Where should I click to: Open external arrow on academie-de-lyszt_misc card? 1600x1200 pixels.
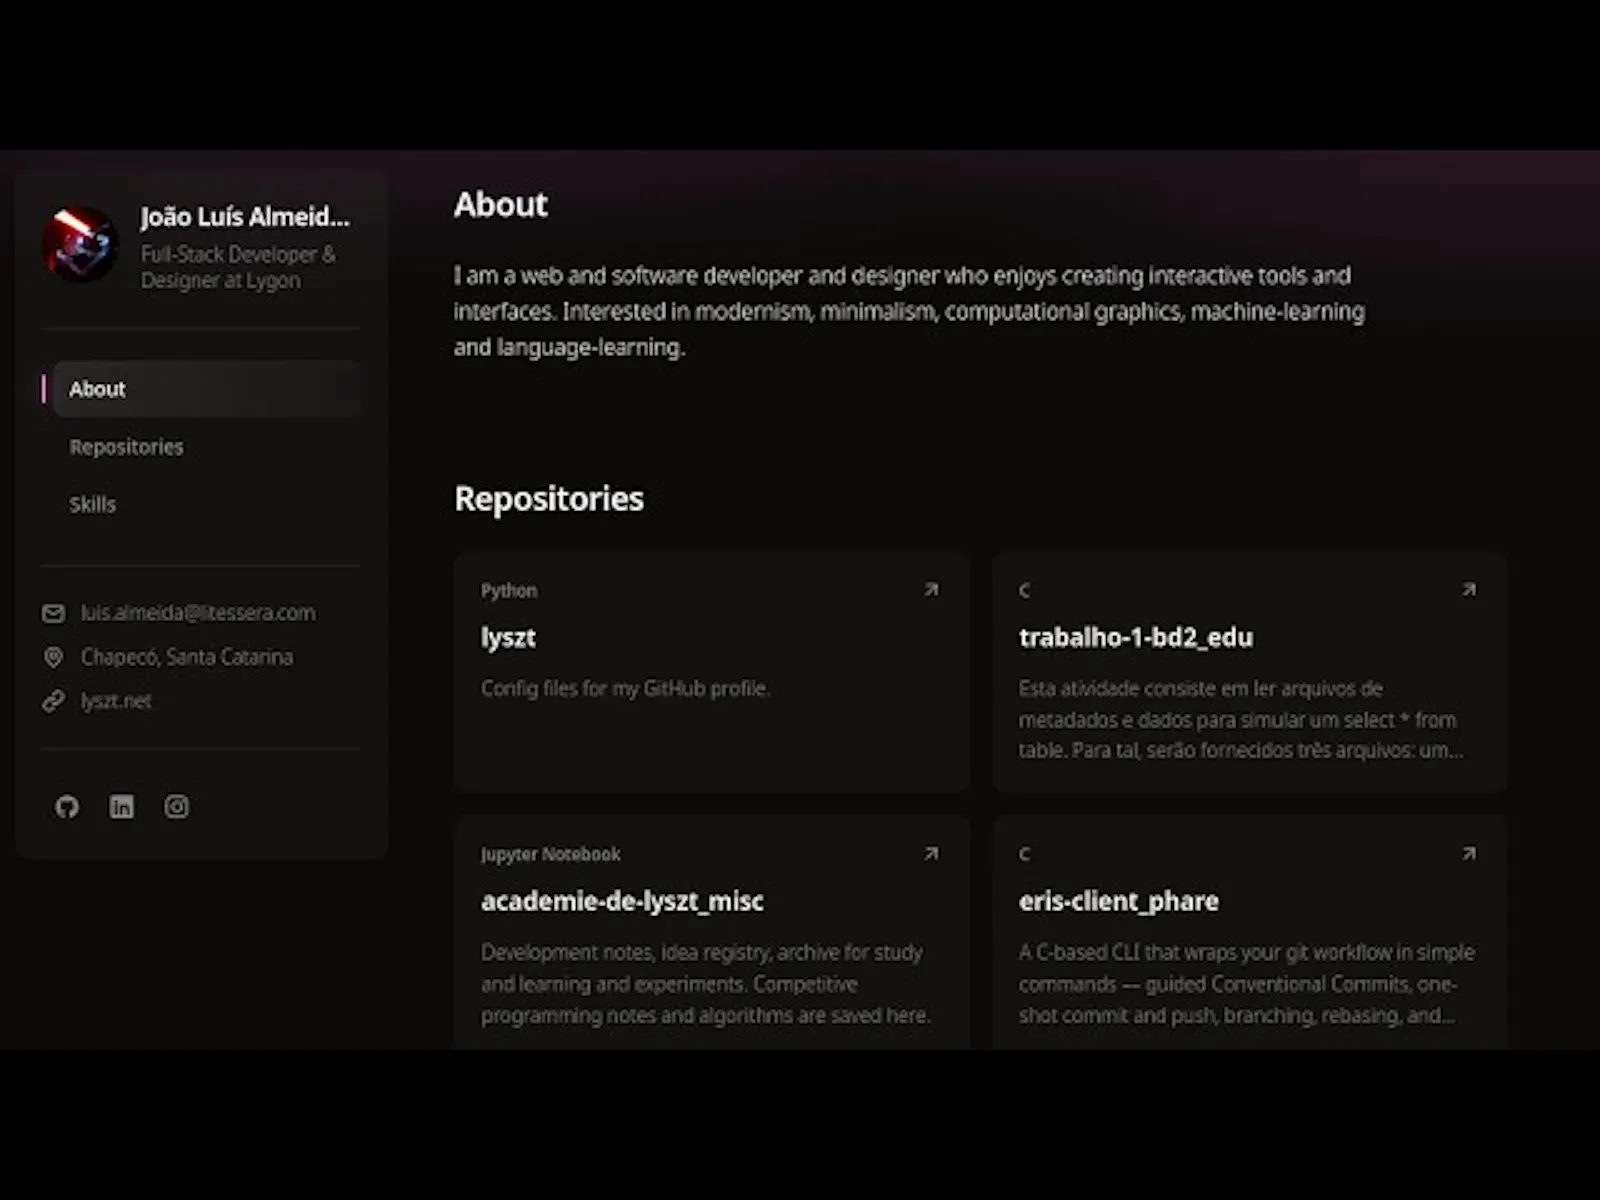(931, 854)
